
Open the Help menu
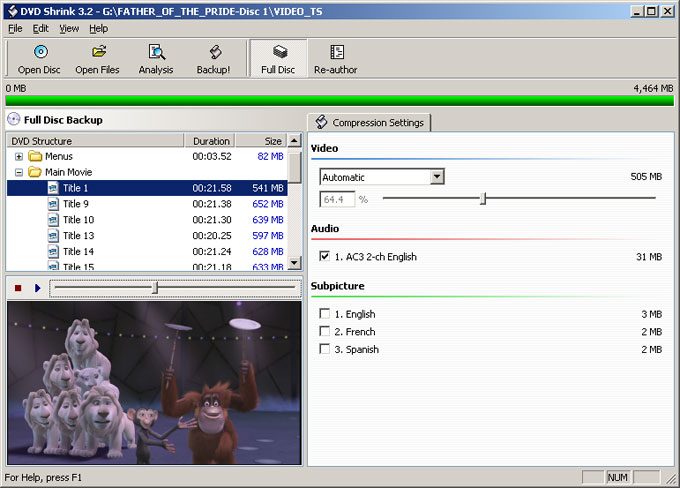pyautogui.click(x=98, y=29)
